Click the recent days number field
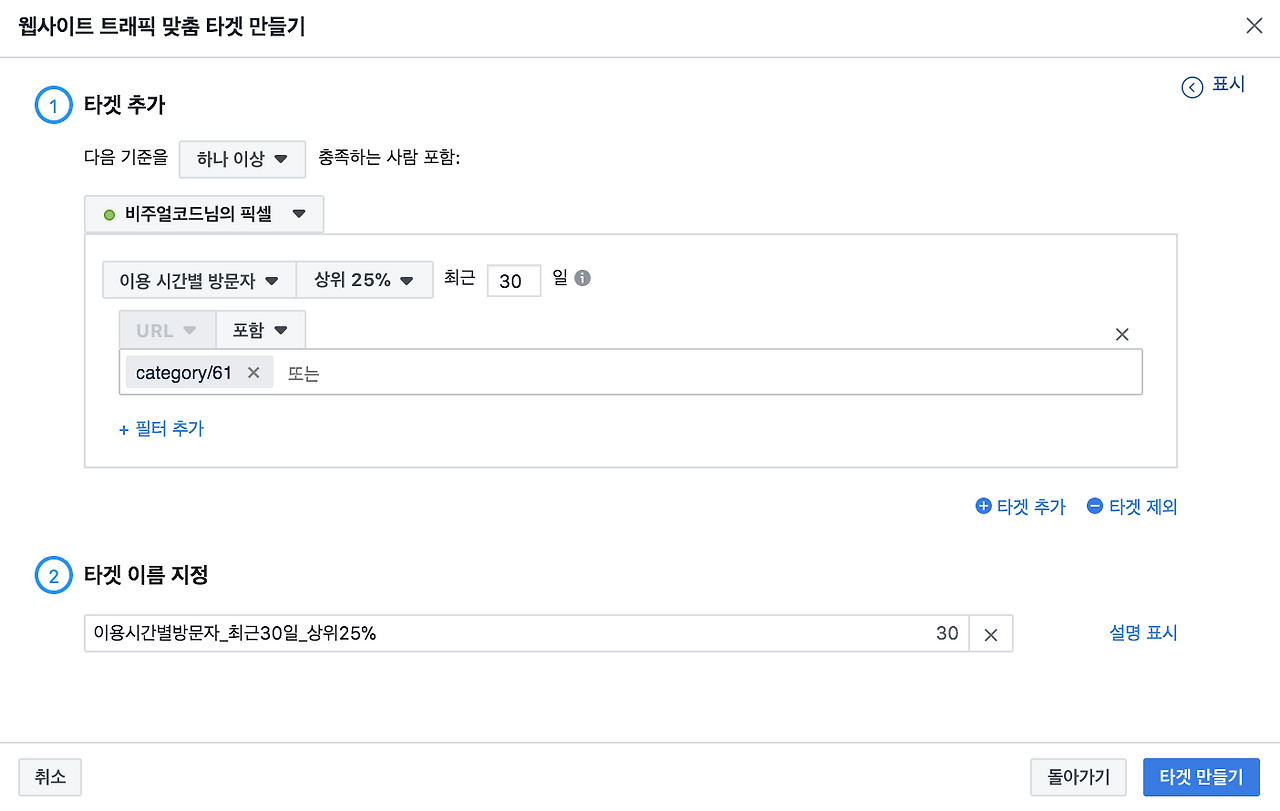 [x=514, y=281]
